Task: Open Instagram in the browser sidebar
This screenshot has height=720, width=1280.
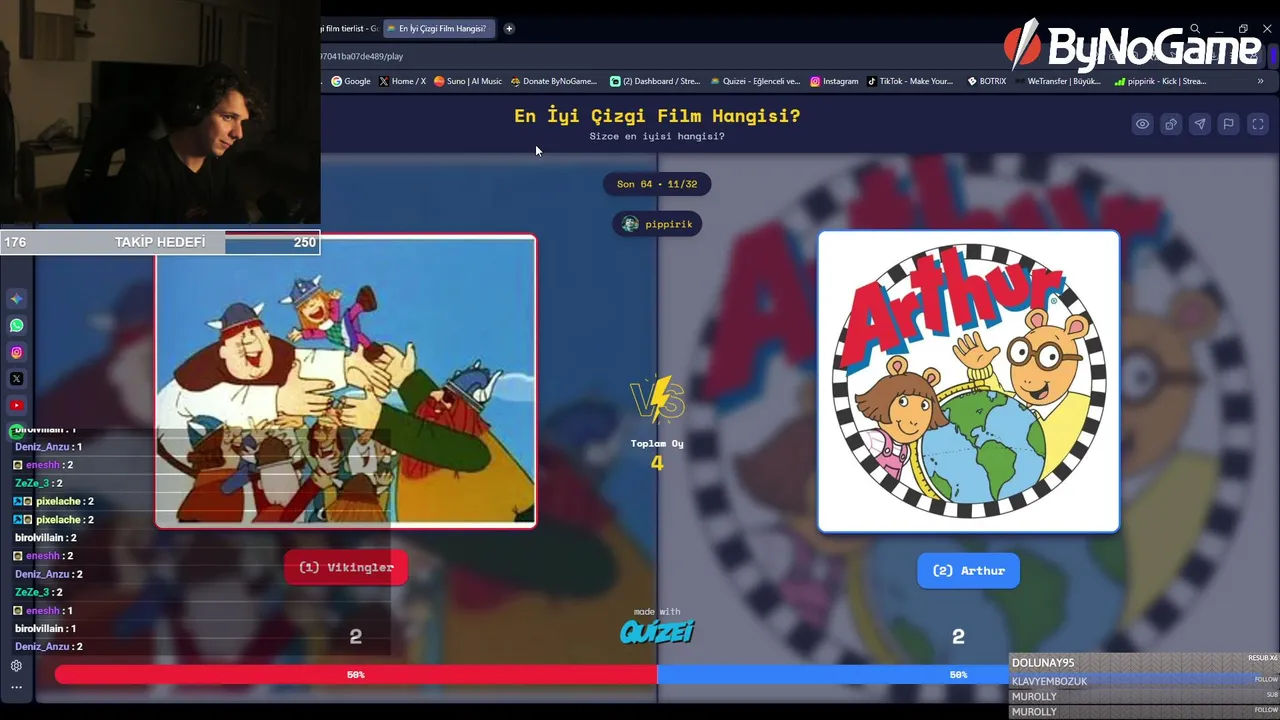Action: click(x=16, y=352)
